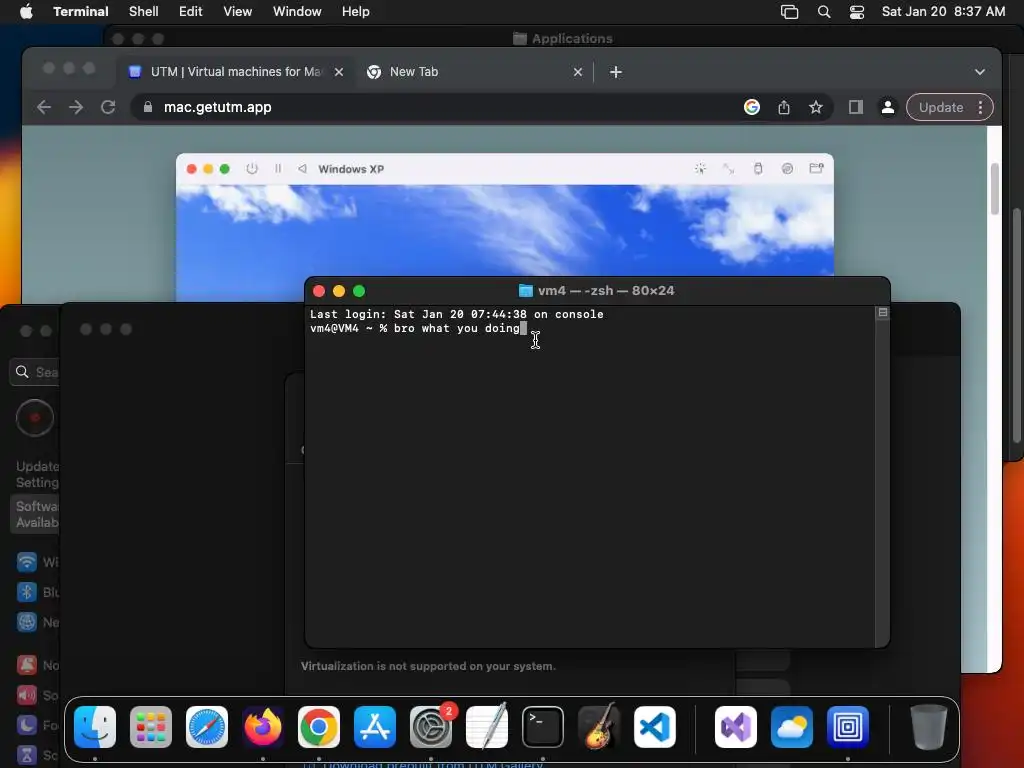Open Google icon in the address bar
Image resolution: width=1024 pixels, height=768 pixels.
pos(752,107)
